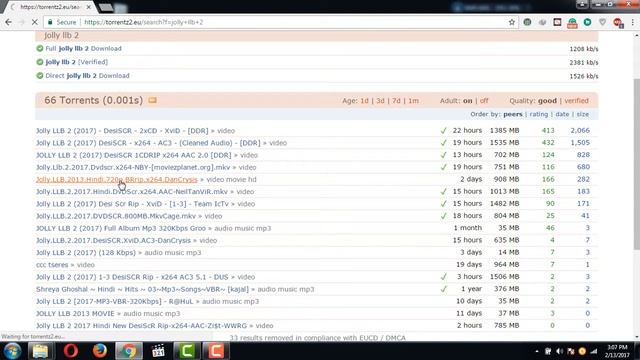Open the orange Camtasia recorder taskbar icon
Viewport: 640px width, 360px height.
(216, 351)
